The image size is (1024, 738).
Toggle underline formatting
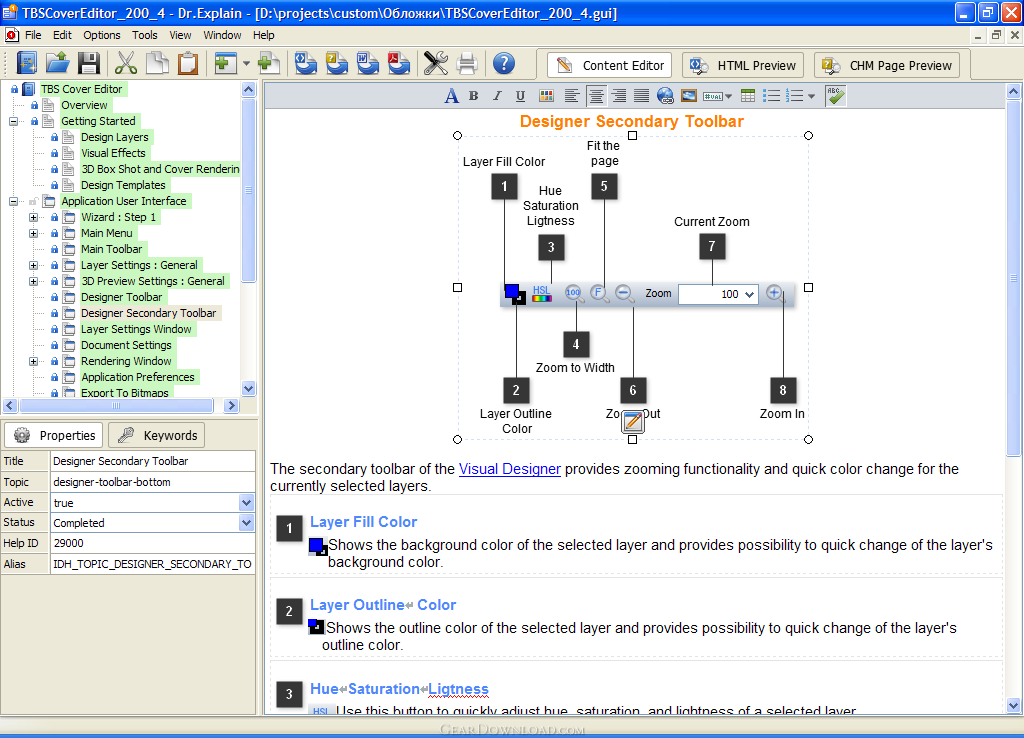[520, 96]
